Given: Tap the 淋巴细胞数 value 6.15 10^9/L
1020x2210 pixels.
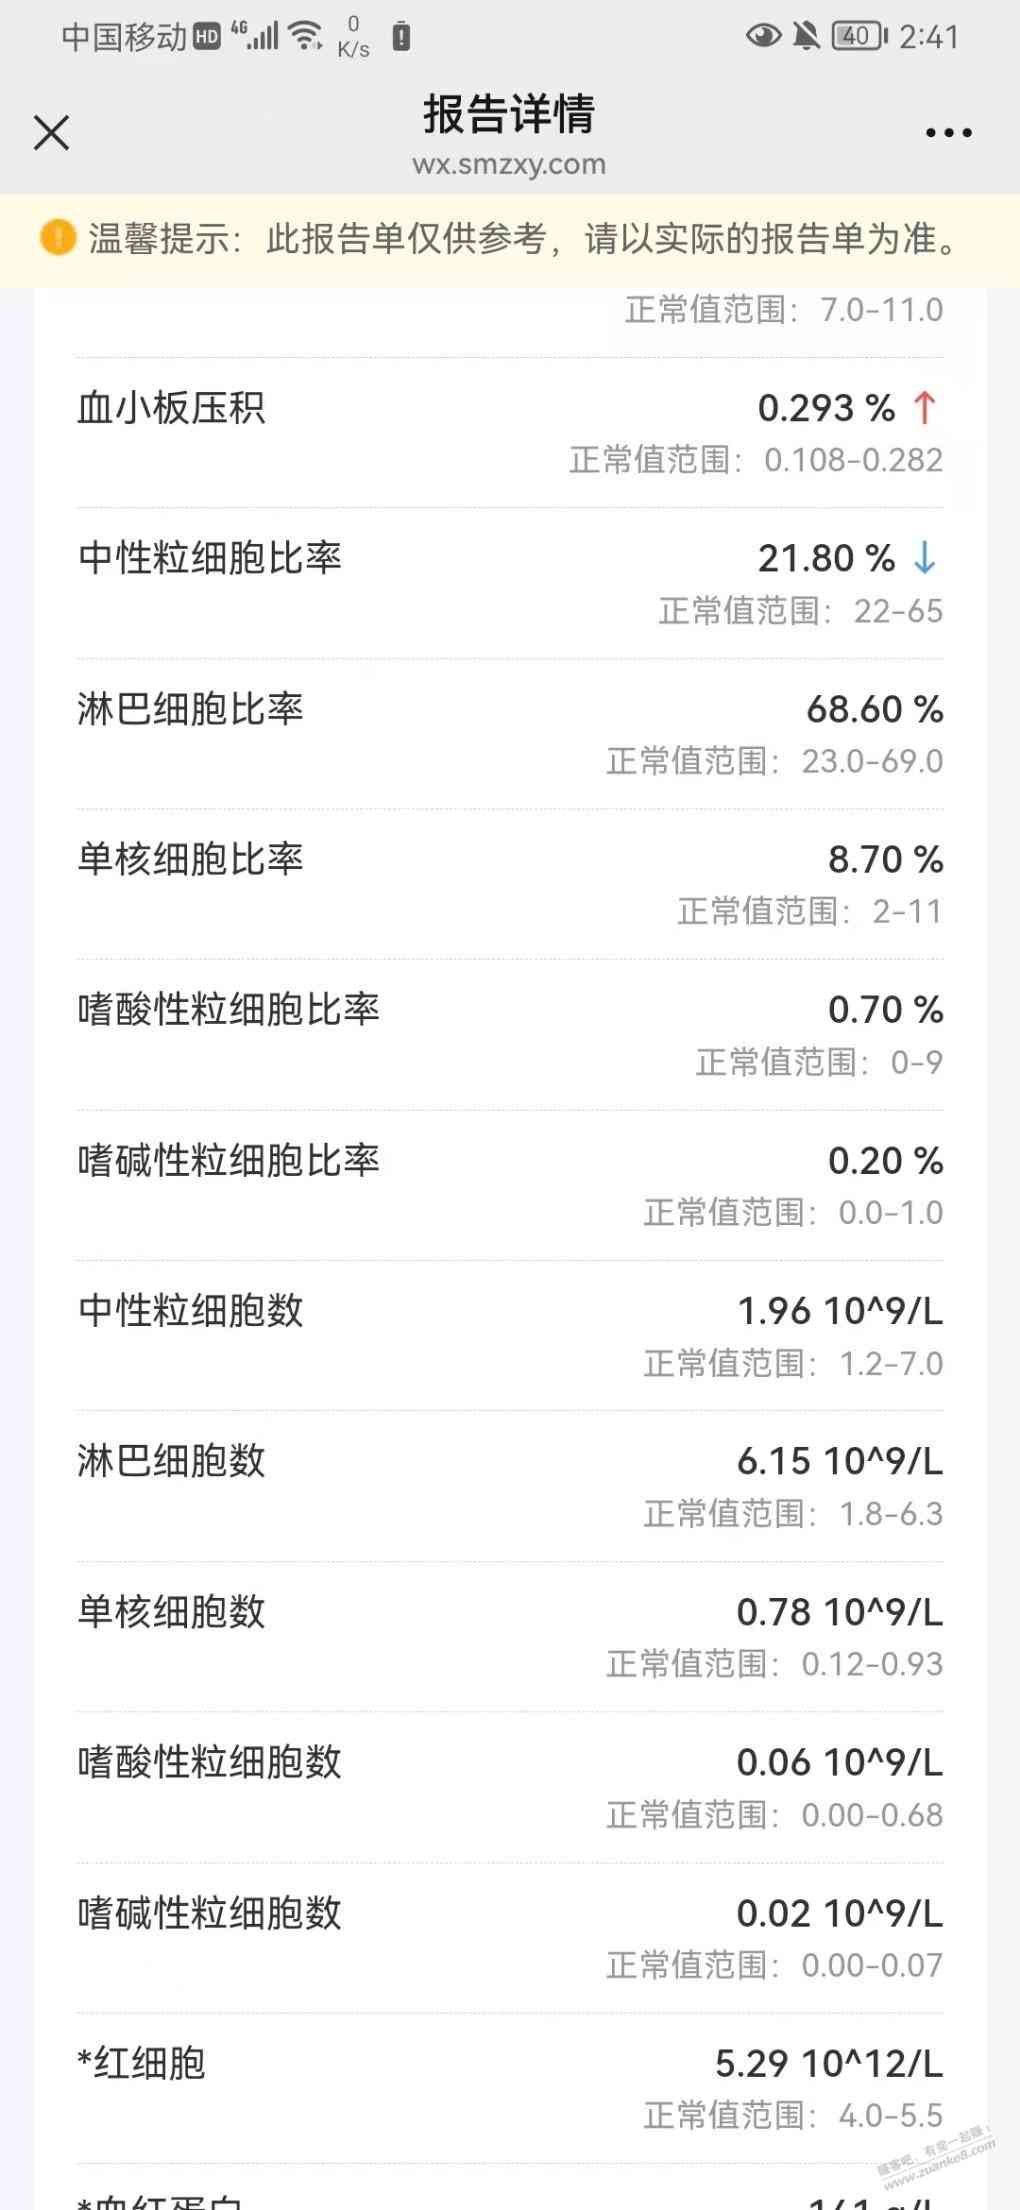Looking at the screenshot, I should [x=840, y=1461].
